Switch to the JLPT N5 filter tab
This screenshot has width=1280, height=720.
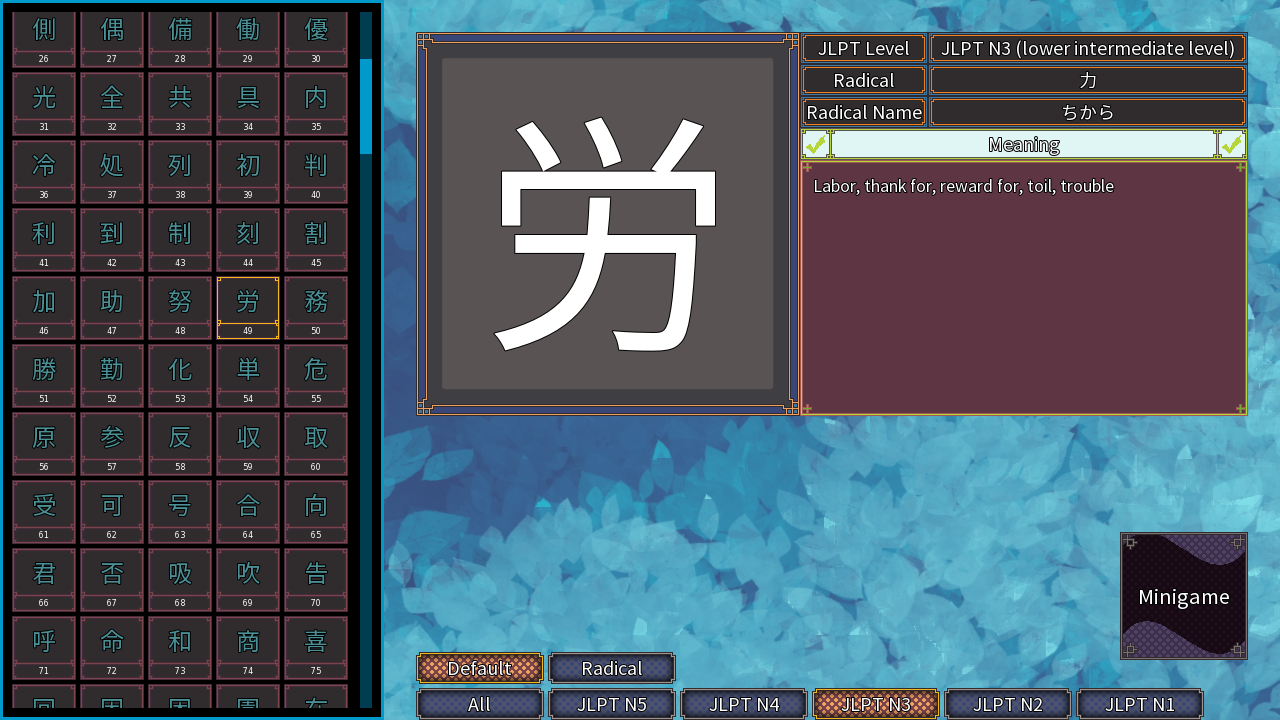pos(611,704)
